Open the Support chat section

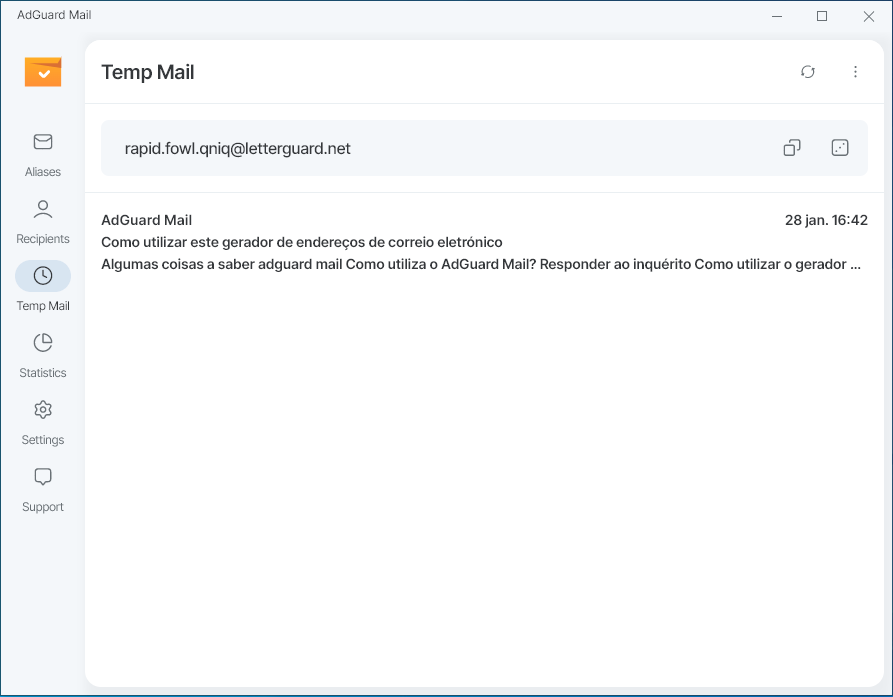(43, 489)
